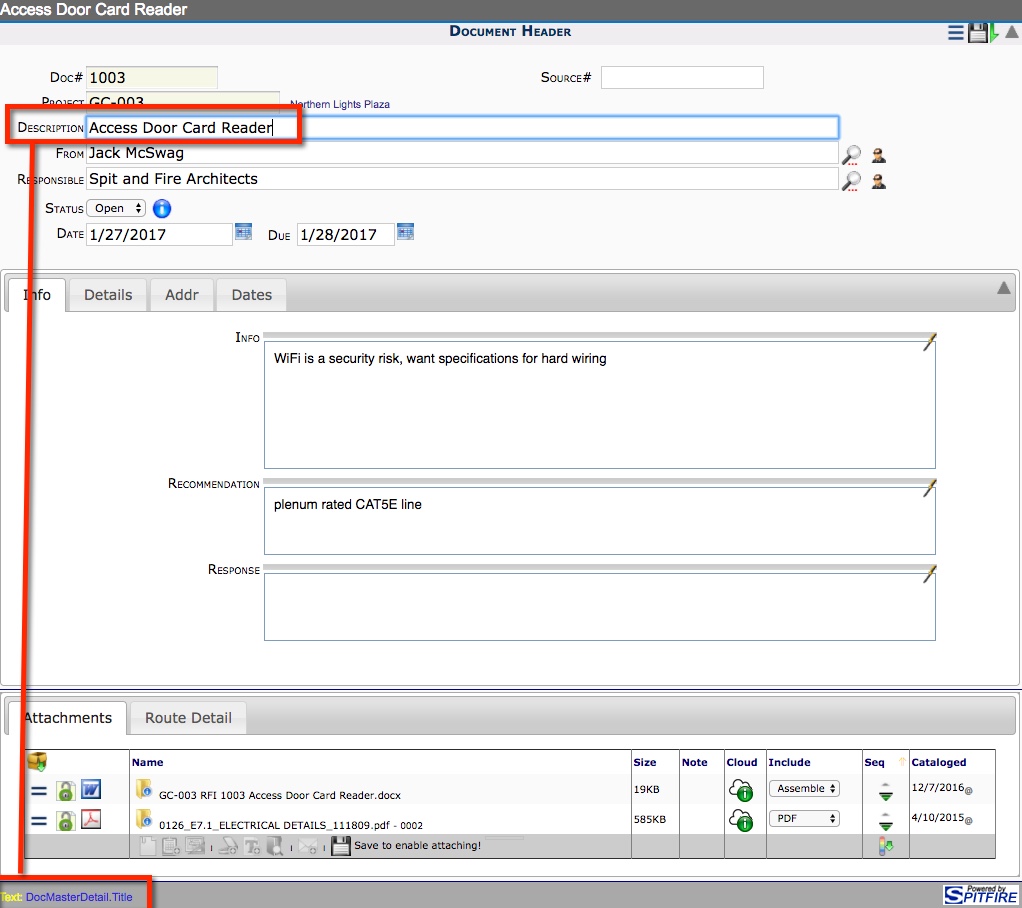This screenshot has width=1022, height=908.
Task: Click the Spitfire logo in the footer
Action: tap(981, 894)
